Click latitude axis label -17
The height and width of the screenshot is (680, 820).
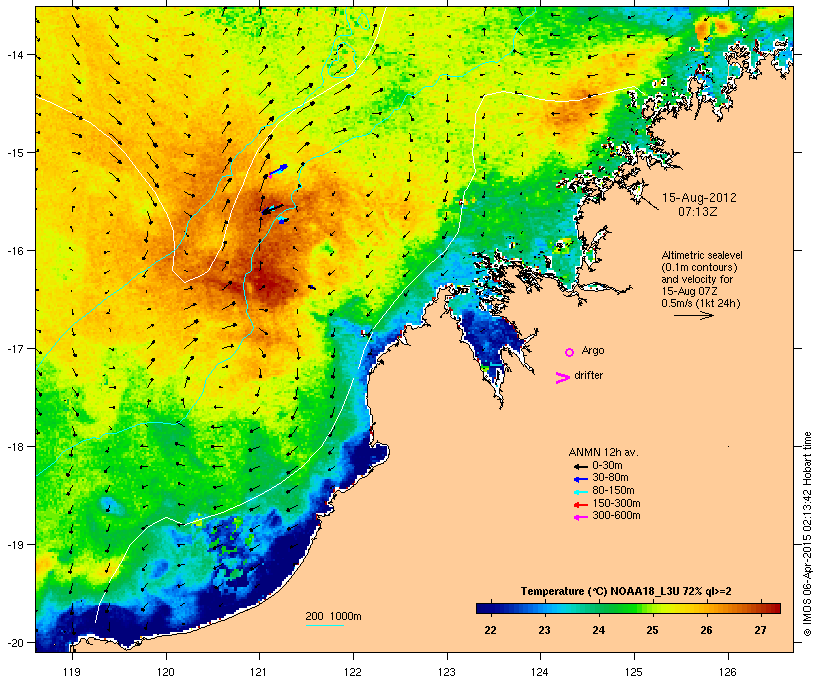tap(14, 348)
